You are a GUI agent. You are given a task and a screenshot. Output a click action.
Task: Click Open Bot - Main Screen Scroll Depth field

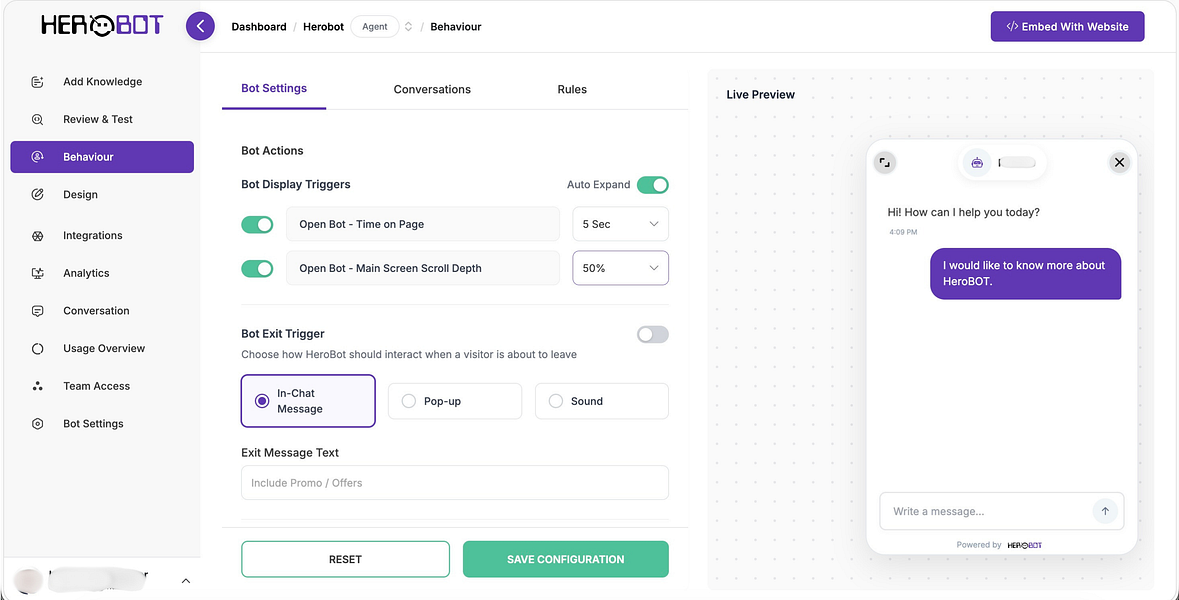point(423,268)
